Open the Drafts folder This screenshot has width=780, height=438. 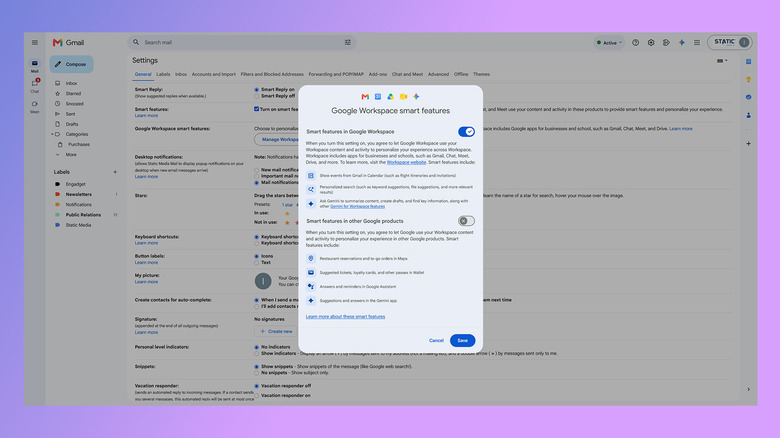pyautogui.click(x=72, y=124)
